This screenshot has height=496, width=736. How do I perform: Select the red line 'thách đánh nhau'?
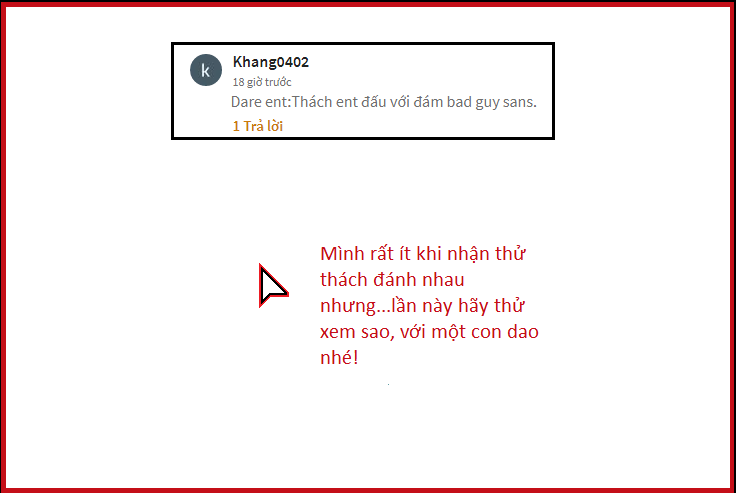point(392,280)
